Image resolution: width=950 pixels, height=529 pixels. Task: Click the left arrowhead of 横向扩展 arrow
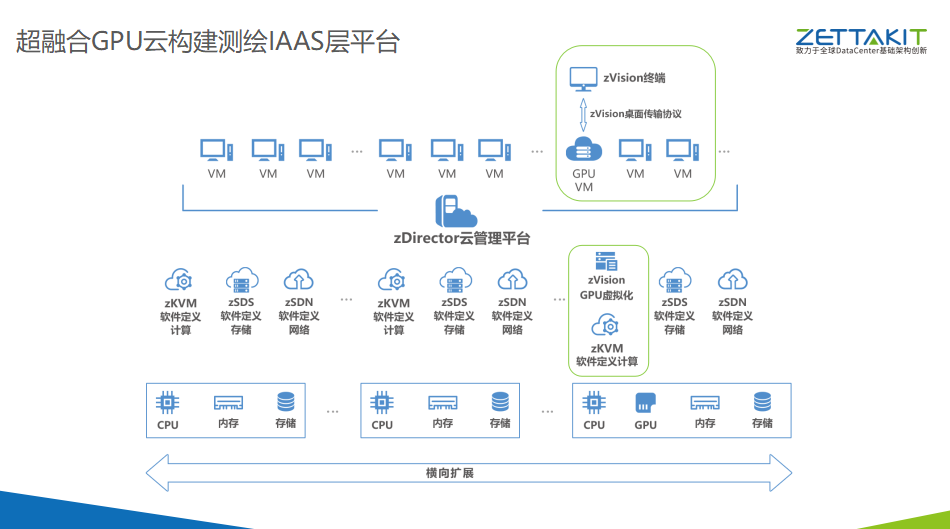pyautogui.click(x=158, y=473)
